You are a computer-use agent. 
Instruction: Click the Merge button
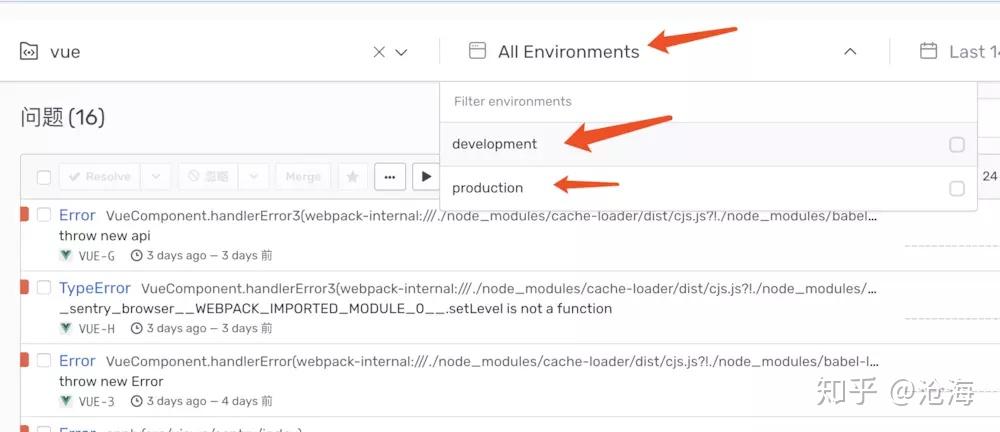[x=303, y=177]
